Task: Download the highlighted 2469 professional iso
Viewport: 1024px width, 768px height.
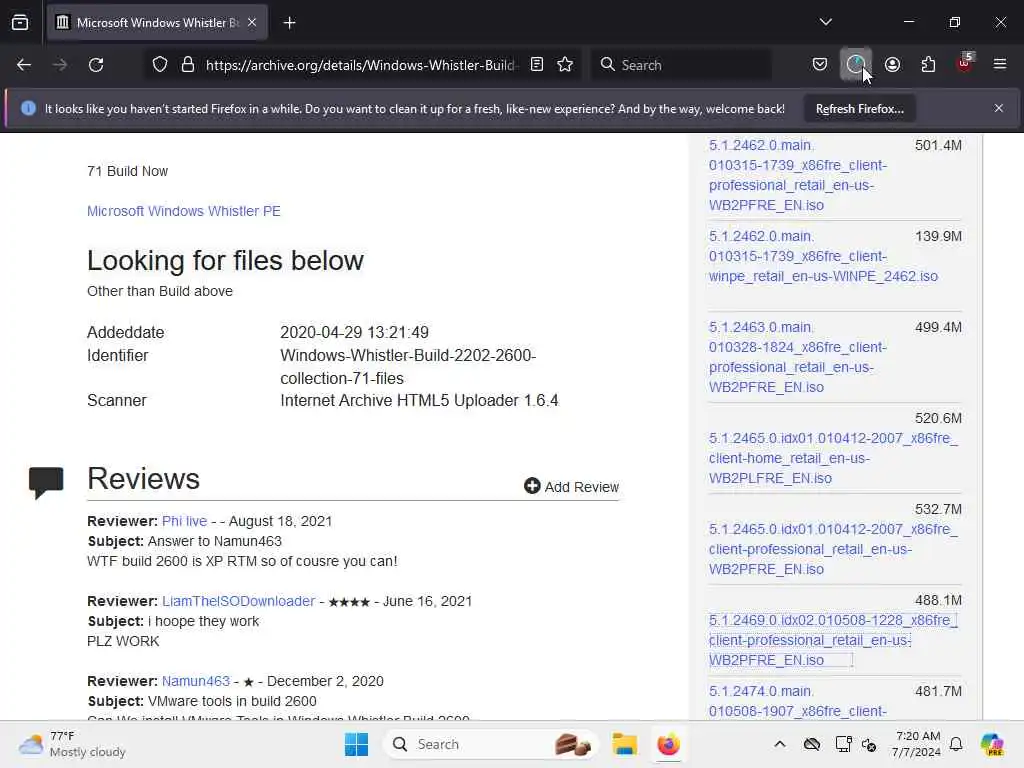Action: 833,640
